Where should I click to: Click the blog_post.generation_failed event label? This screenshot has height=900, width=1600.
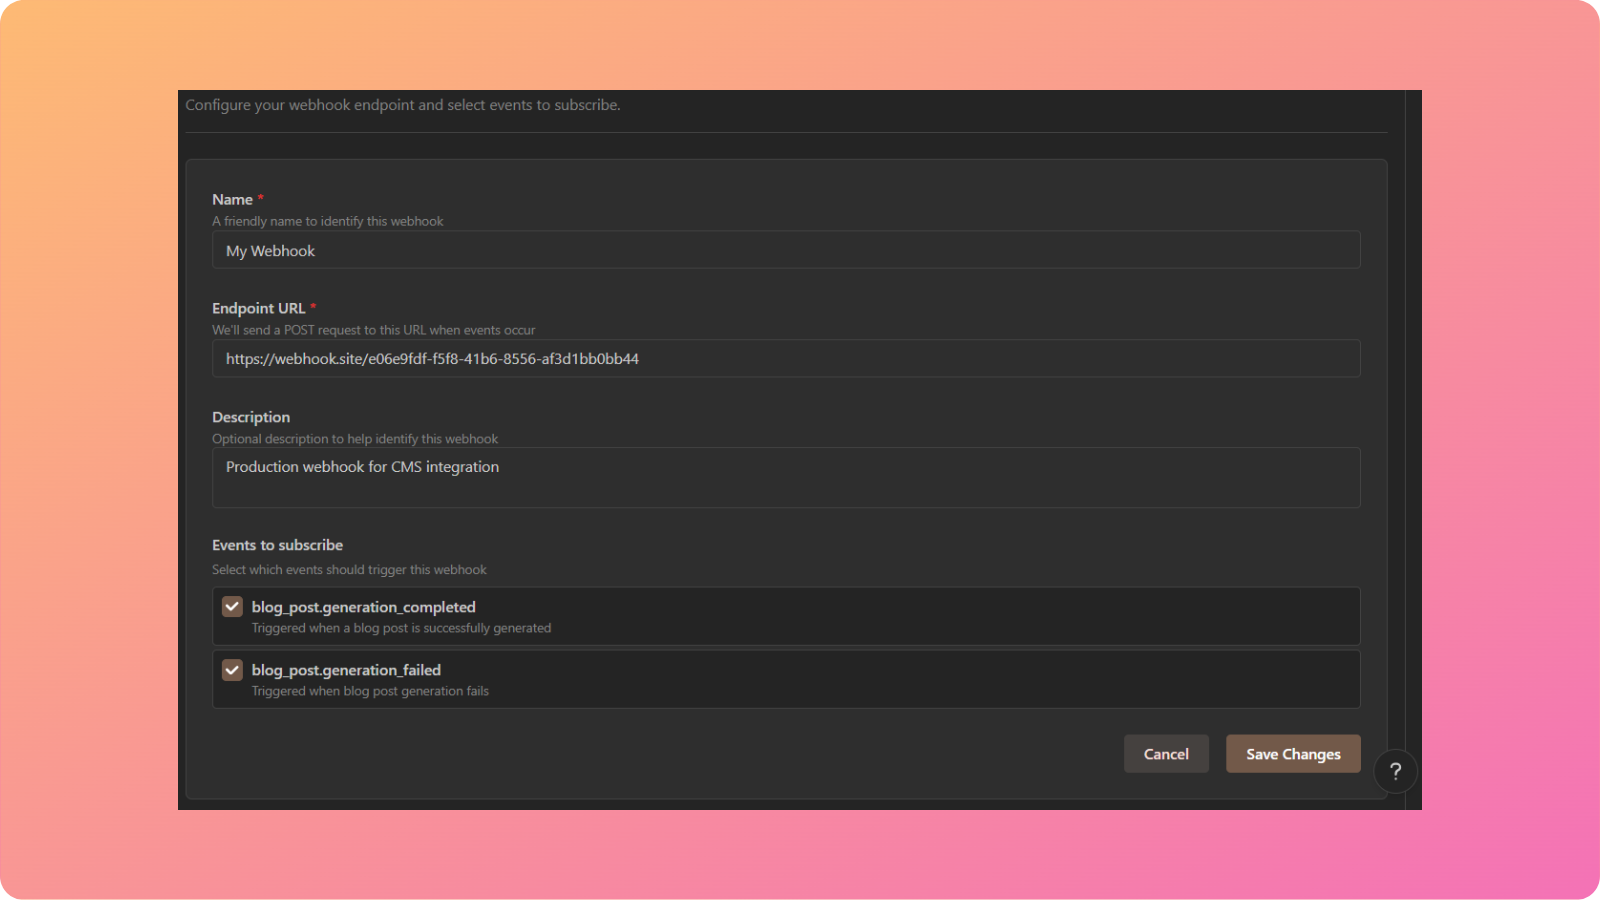(346, 669)
